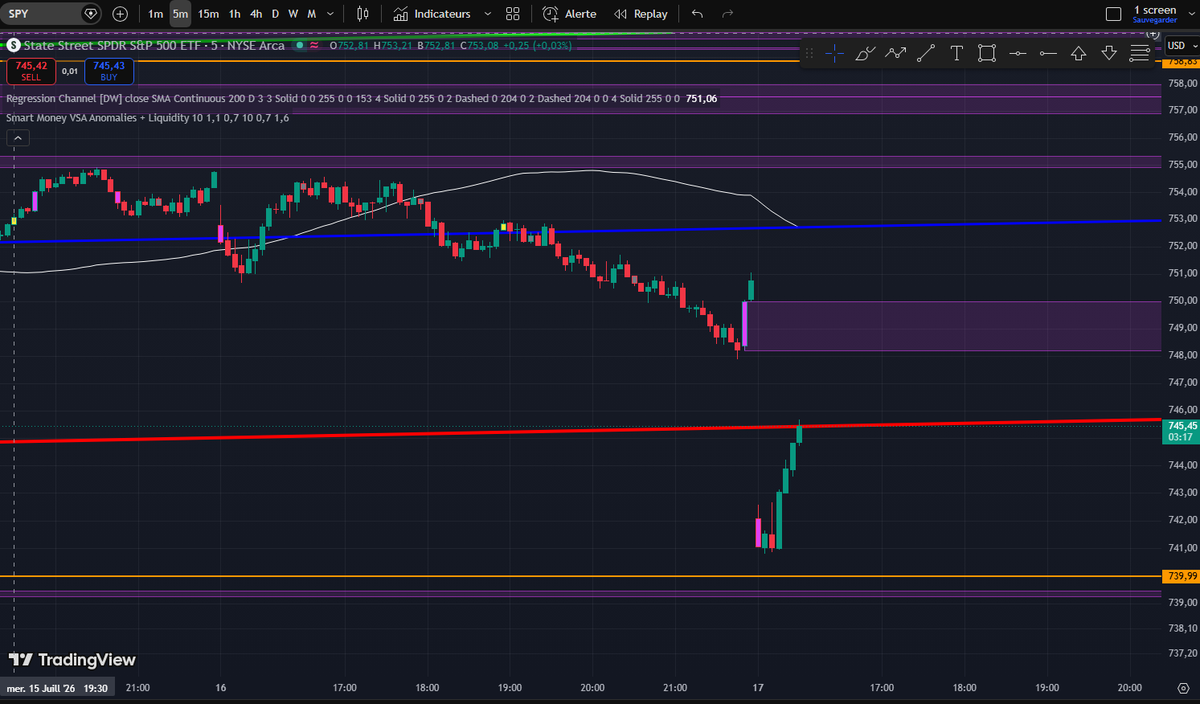Expand the timeframe list dropdown arrow

click(330, 14)
